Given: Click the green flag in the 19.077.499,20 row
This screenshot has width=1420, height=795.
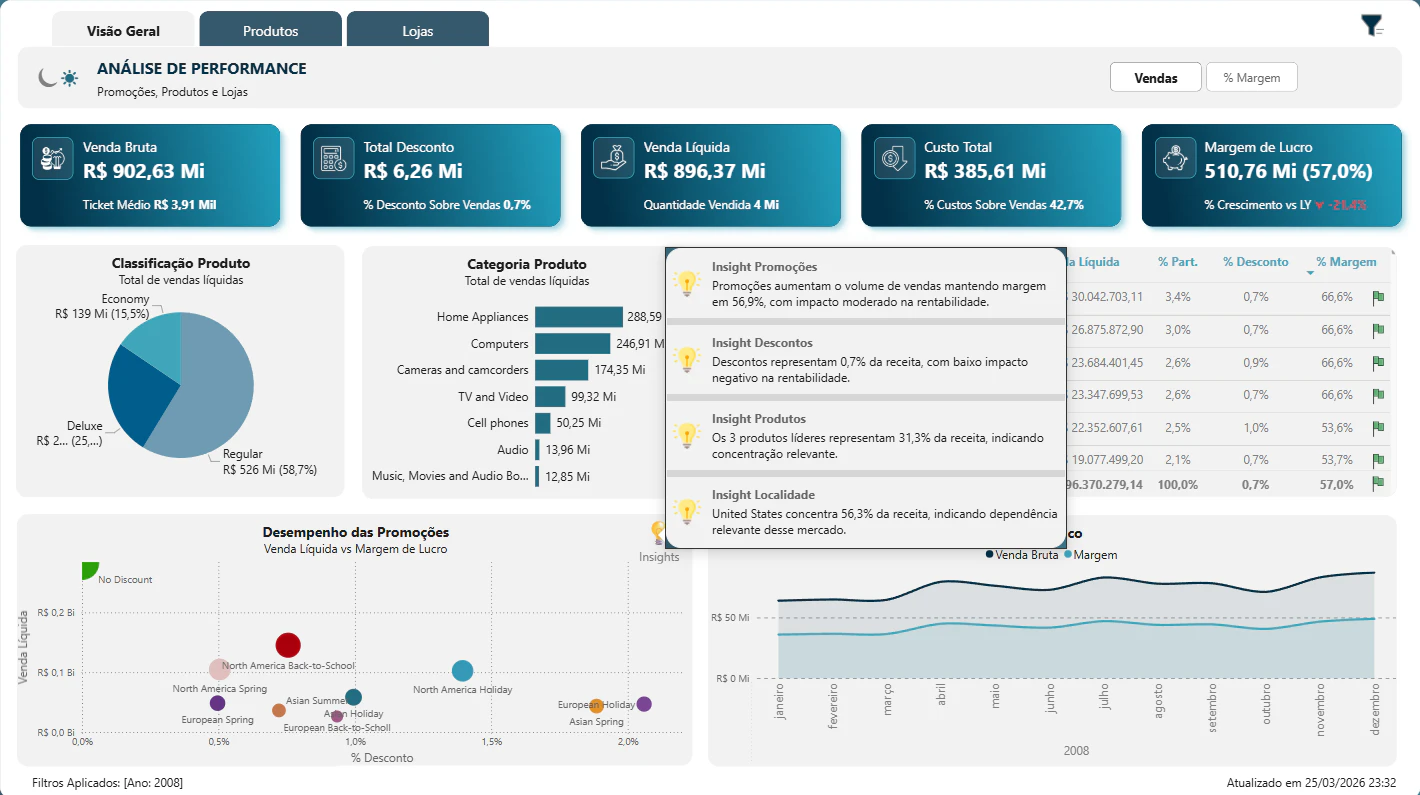Looking at the screenshot, I should (x=1378, y=460).
